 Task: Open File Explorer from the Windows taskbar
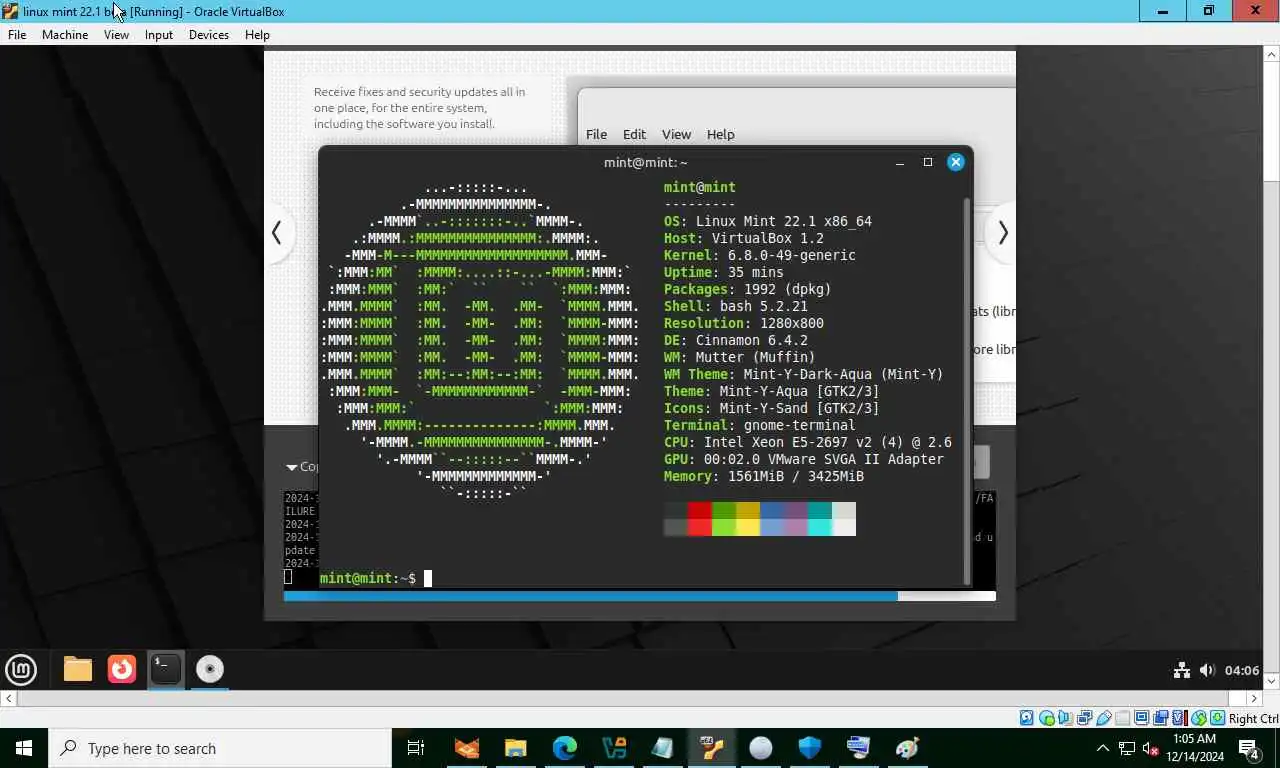(x=516, y=748)
